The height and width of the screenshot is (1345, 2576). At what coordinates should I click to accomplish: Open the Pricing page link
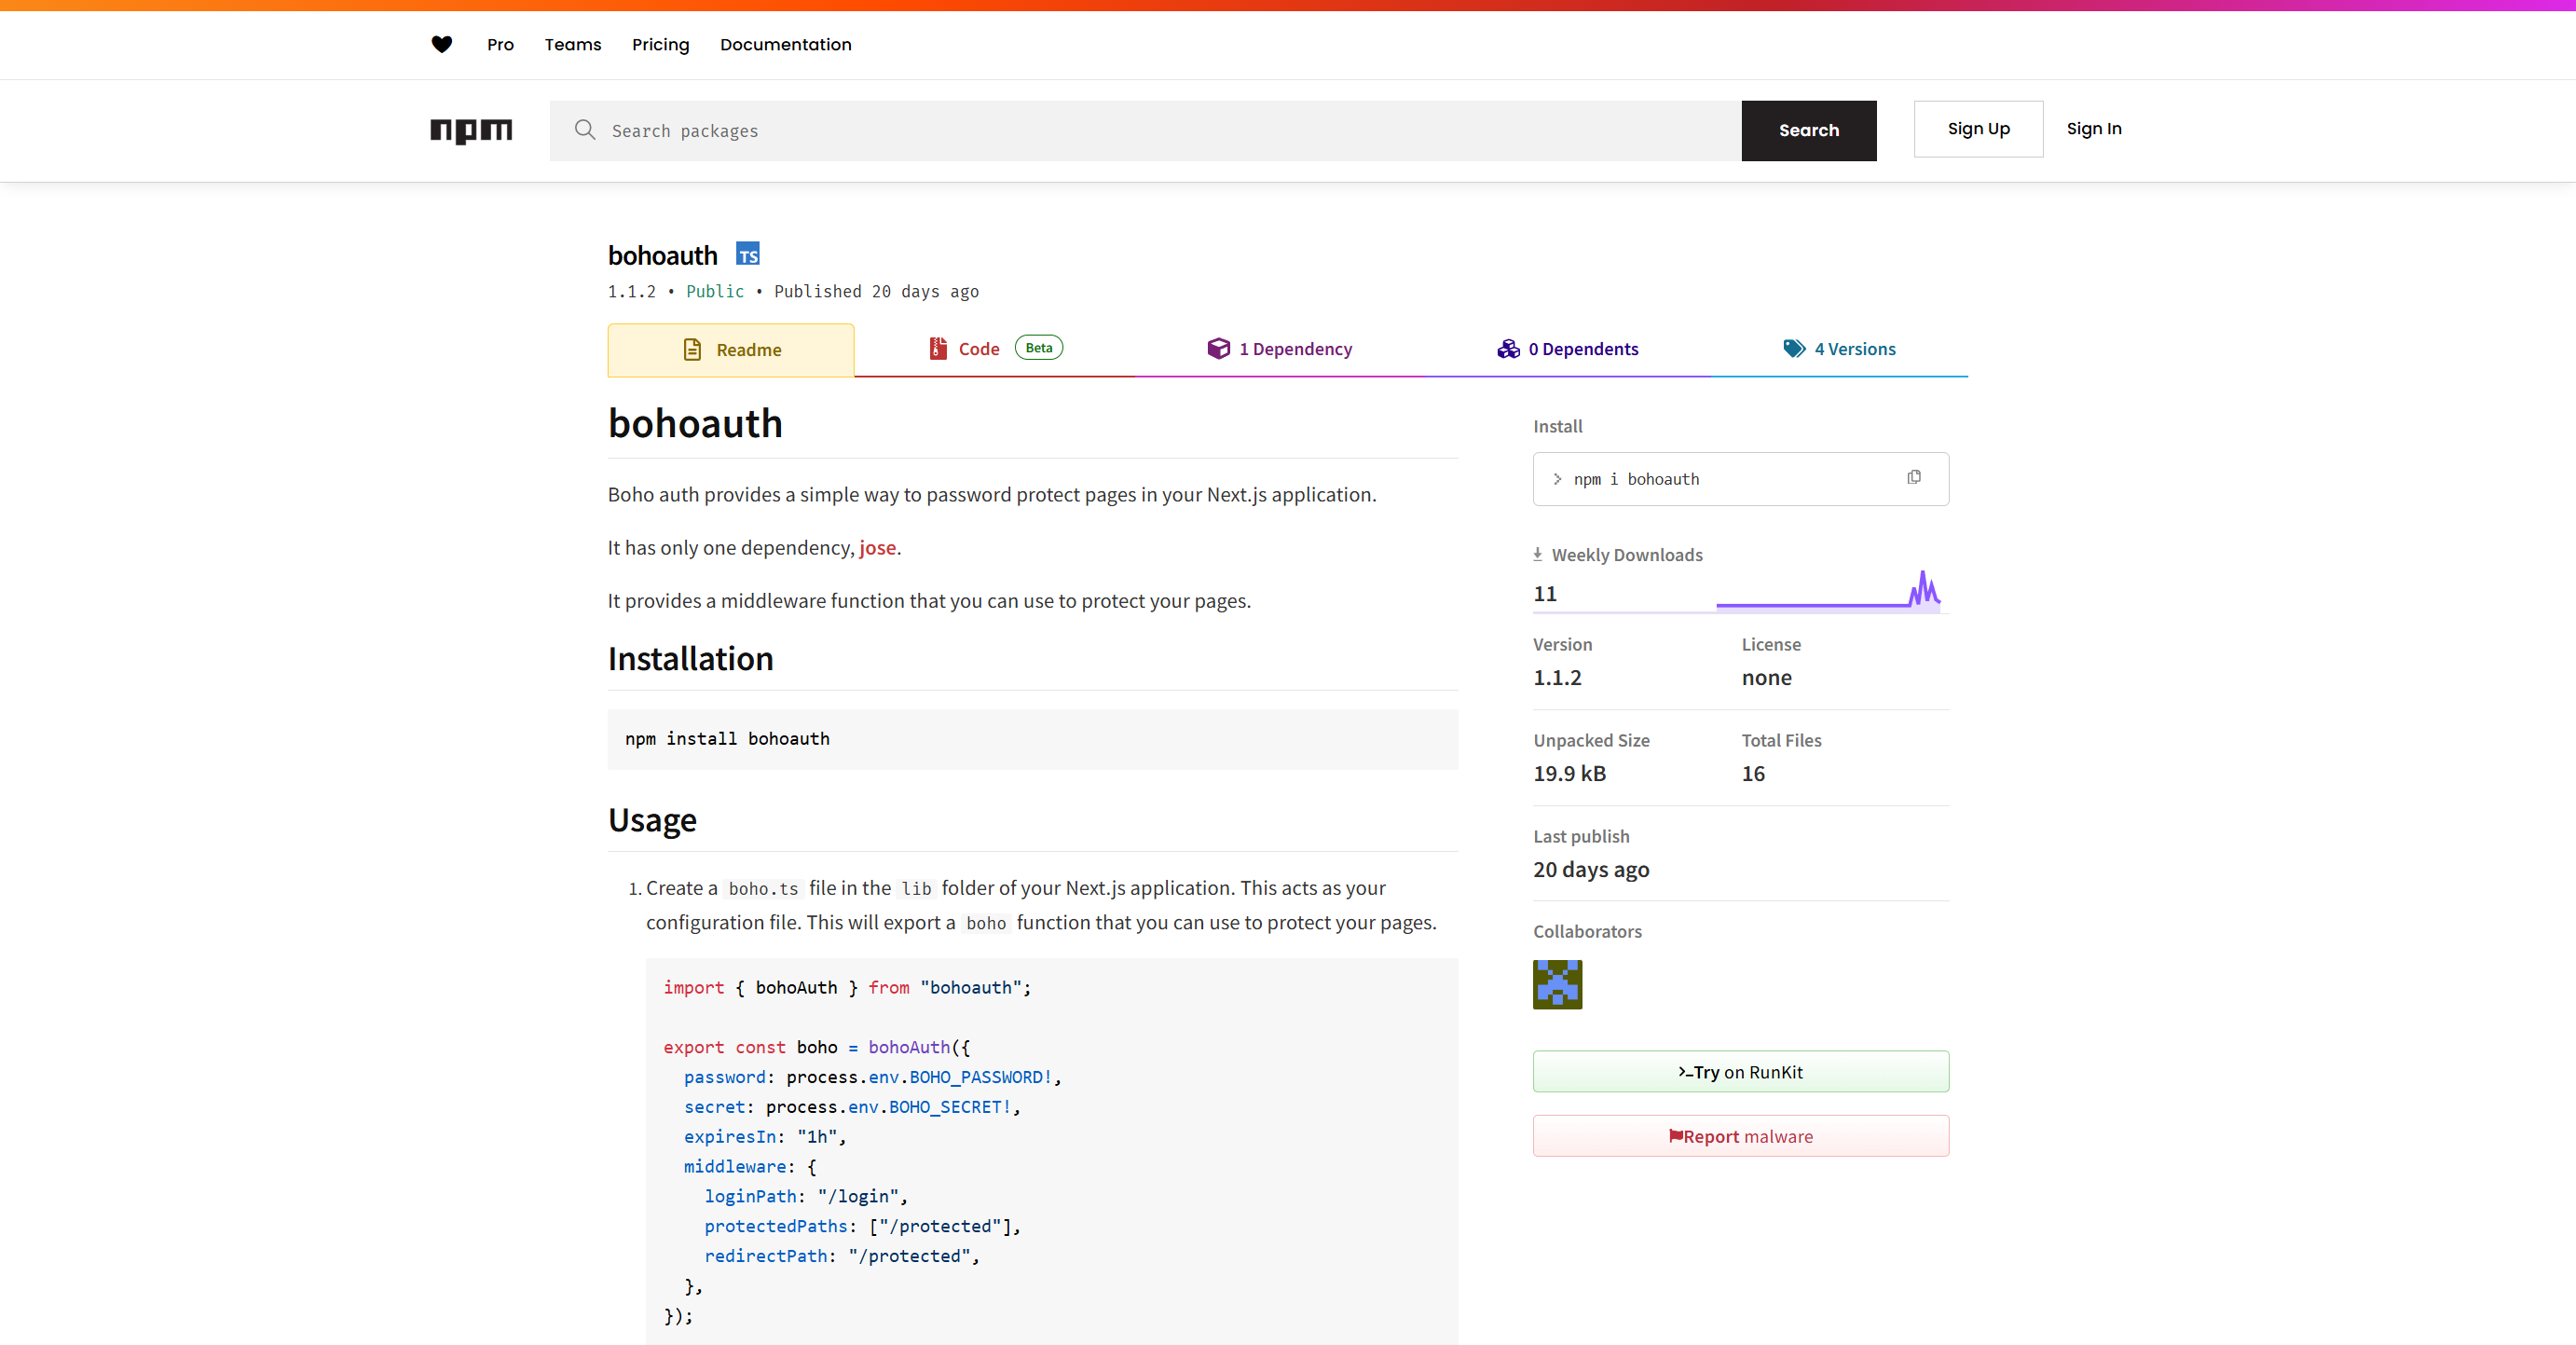coord(660,44)
